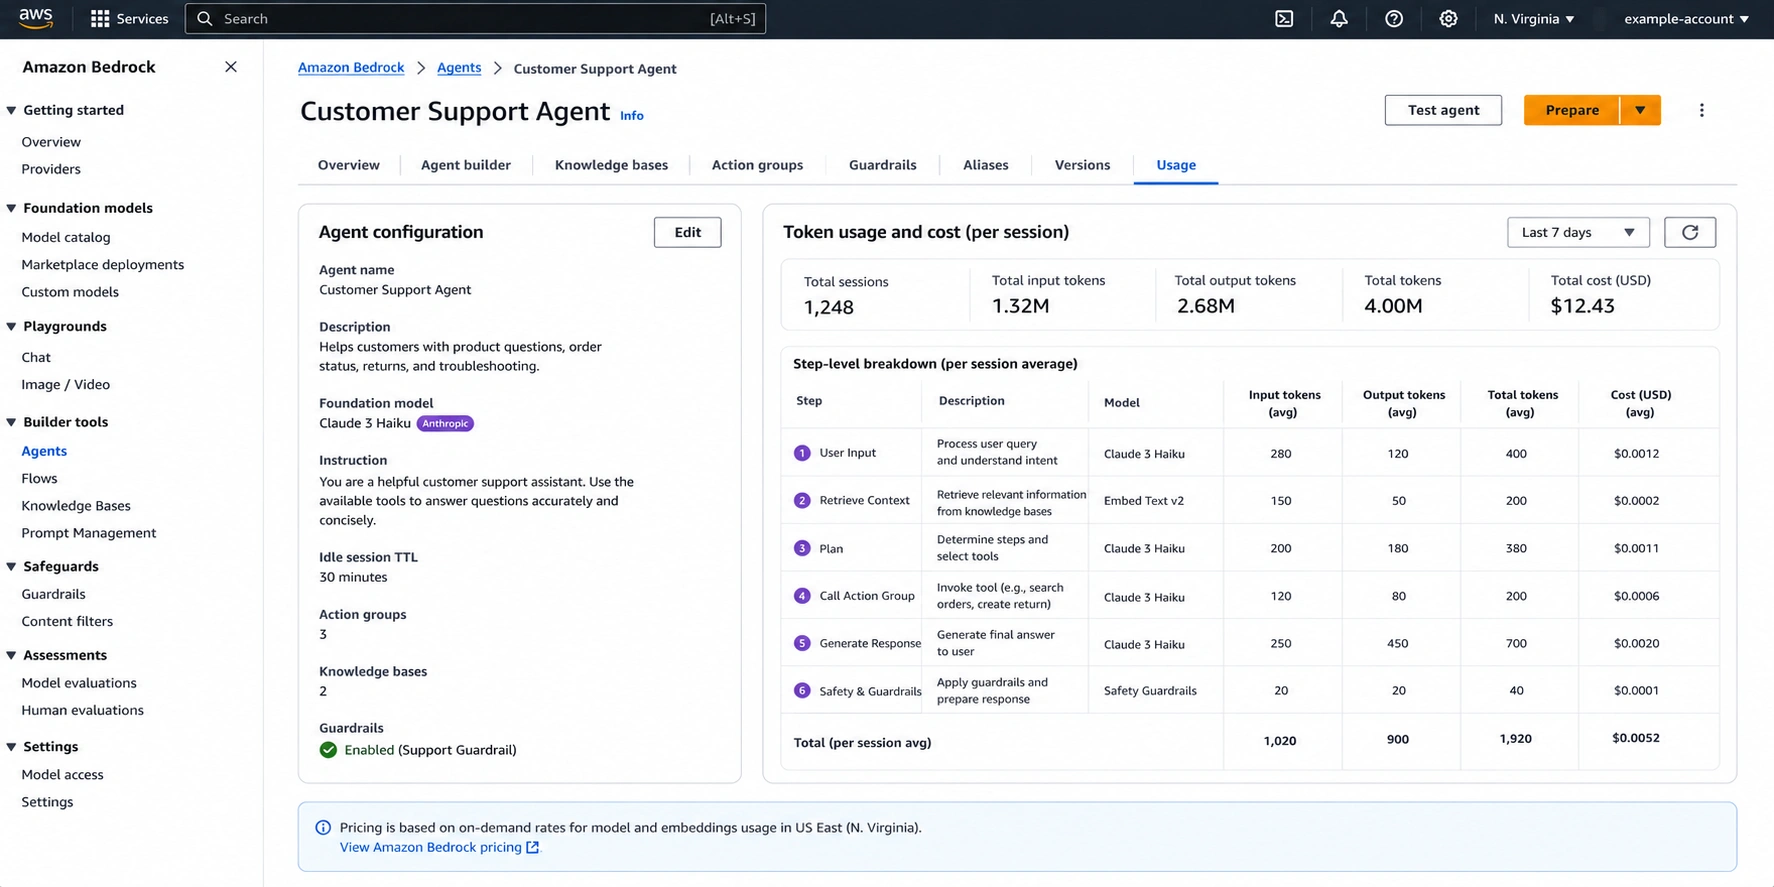The height and width of the screenshot is (887, 1774).
Task: Collapse the Getting started section
Action: click(11, 110)
